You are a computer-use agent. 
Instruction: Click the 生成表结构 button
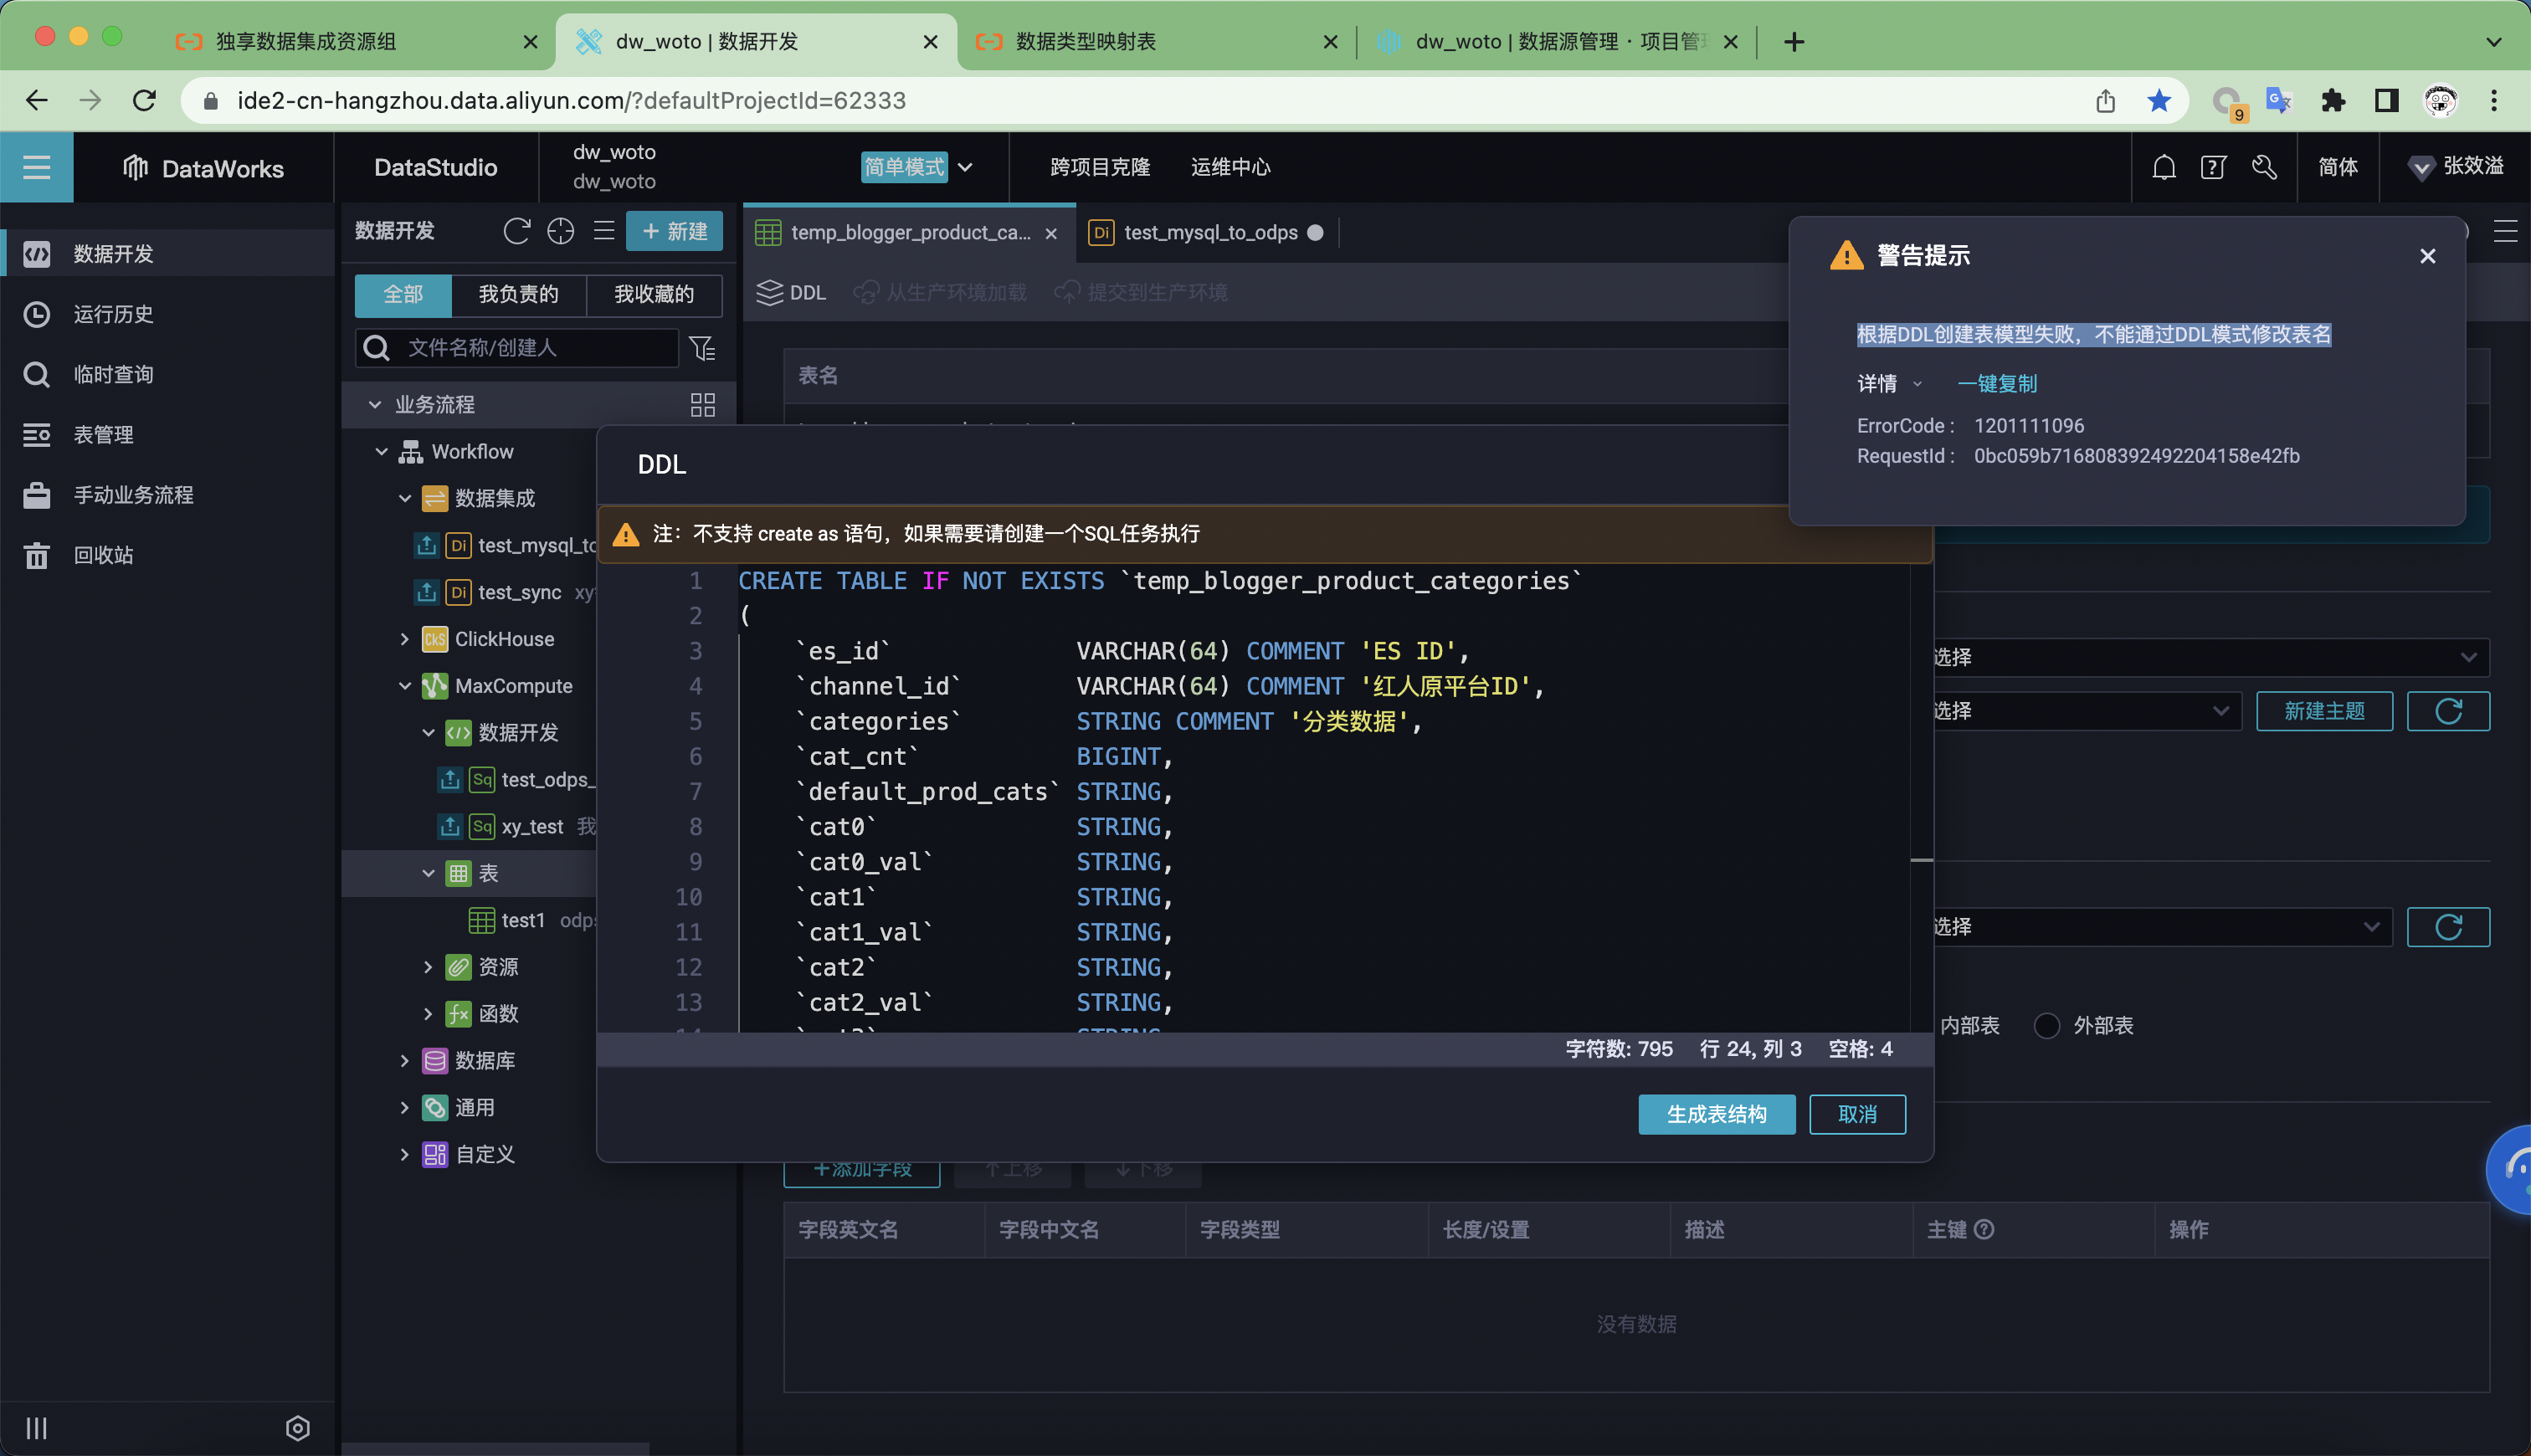pyautogui.click(x=1715, y=1114)
